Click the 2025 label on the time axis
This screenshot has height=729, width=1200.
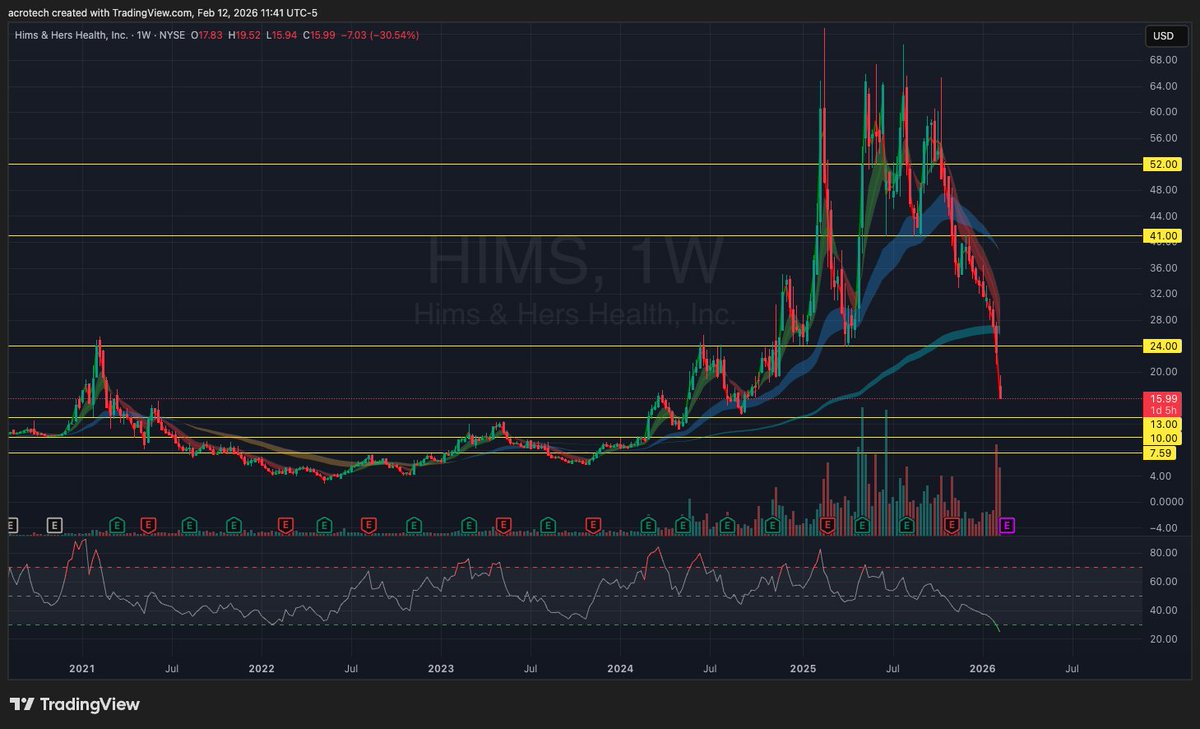click(x=803, y=667)
